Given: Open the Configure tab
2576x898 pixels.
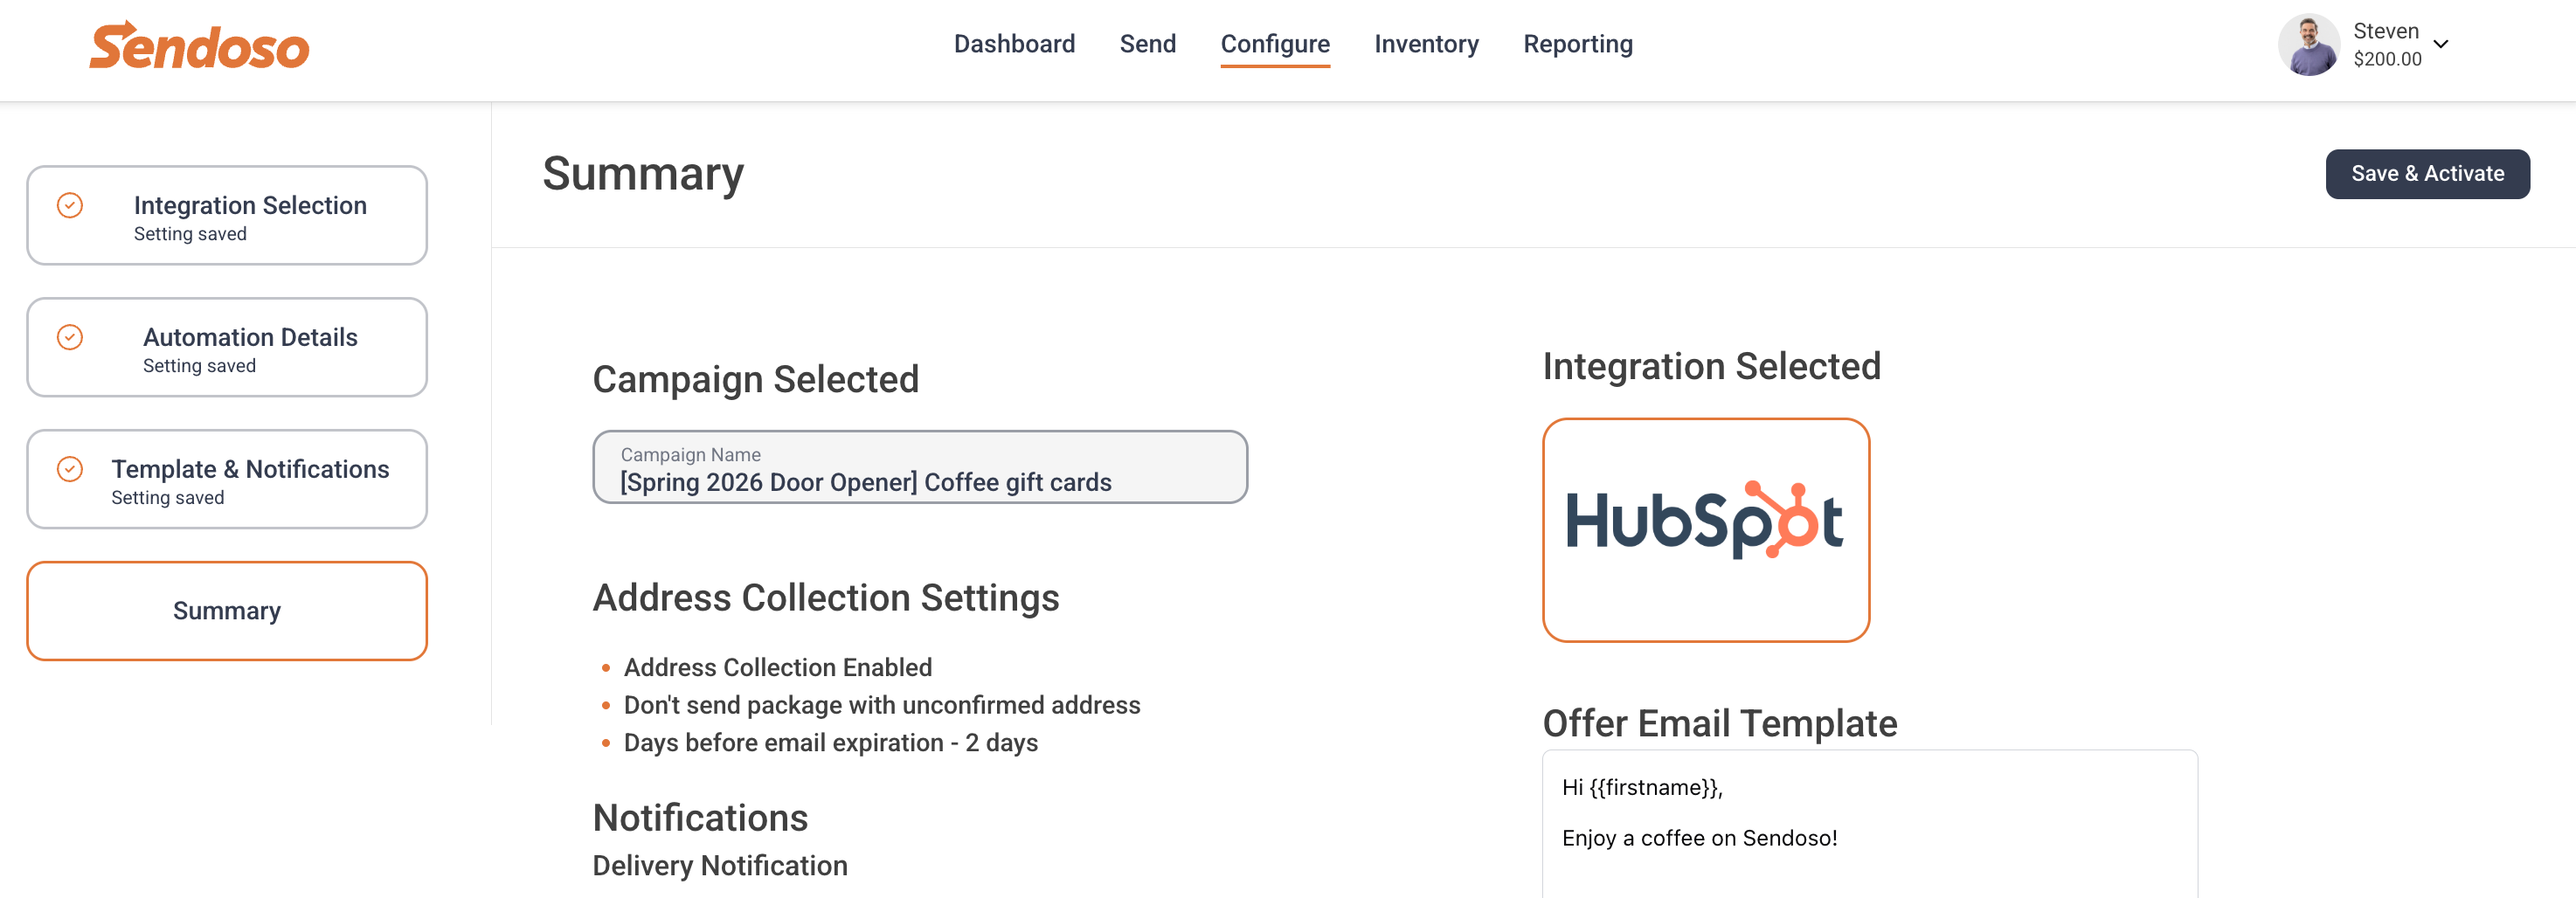Looking at the screenshot, I should click(x=1275, y=44).
